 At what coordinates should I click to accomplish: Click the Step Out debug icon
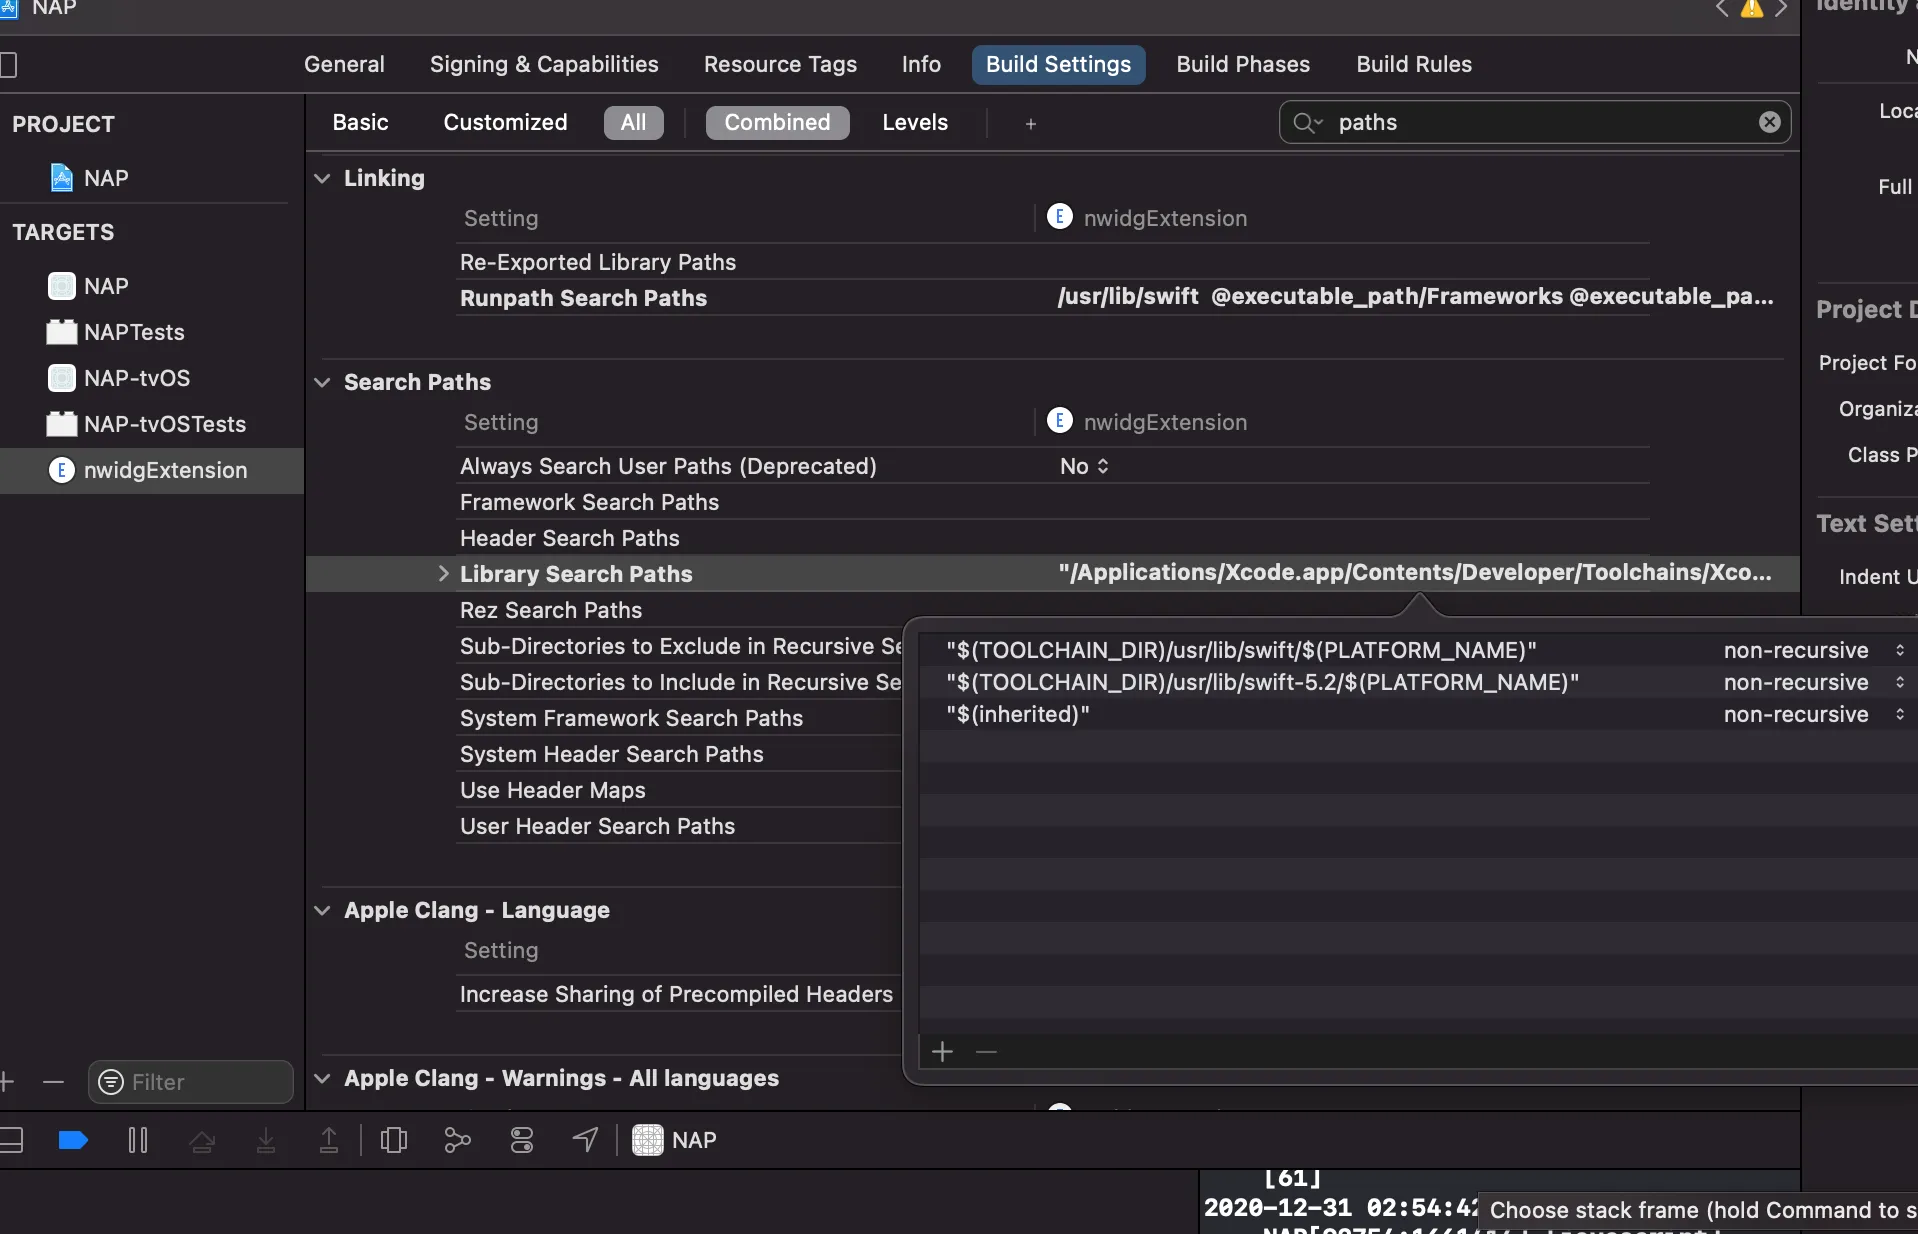tap(329, 1140)
